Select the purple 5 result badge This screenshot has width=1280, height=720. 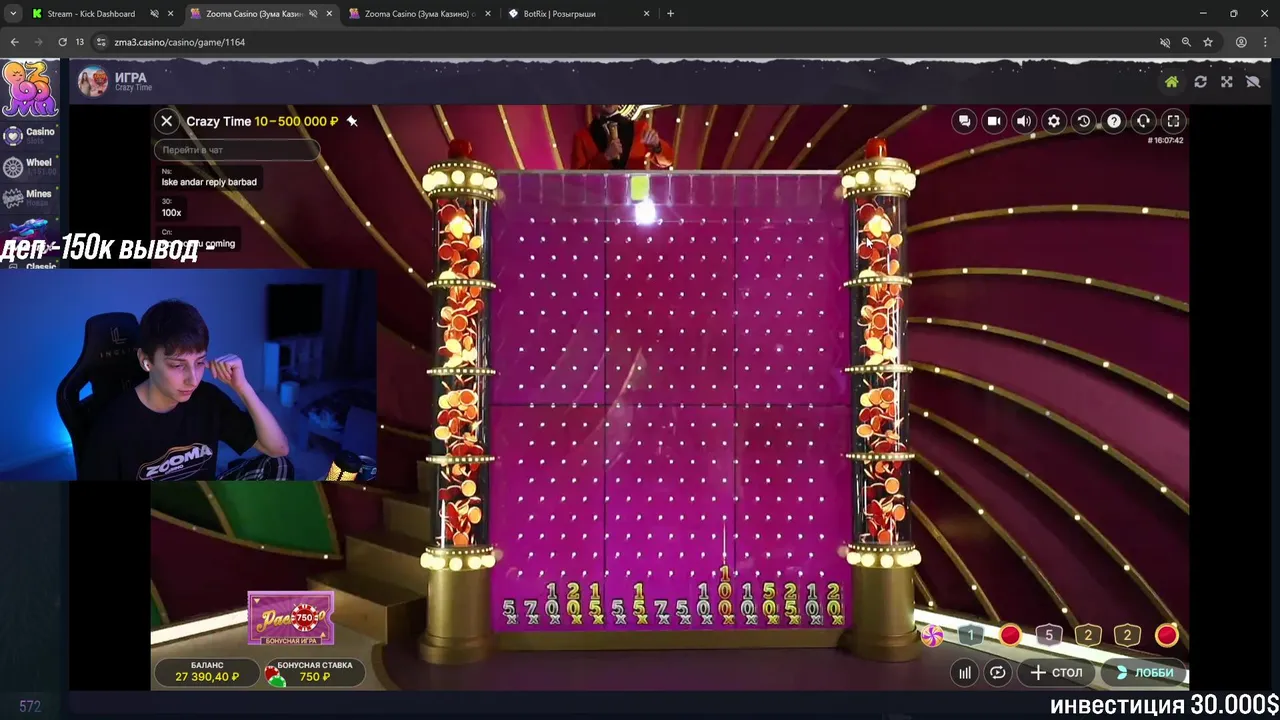click(1049, 635)
